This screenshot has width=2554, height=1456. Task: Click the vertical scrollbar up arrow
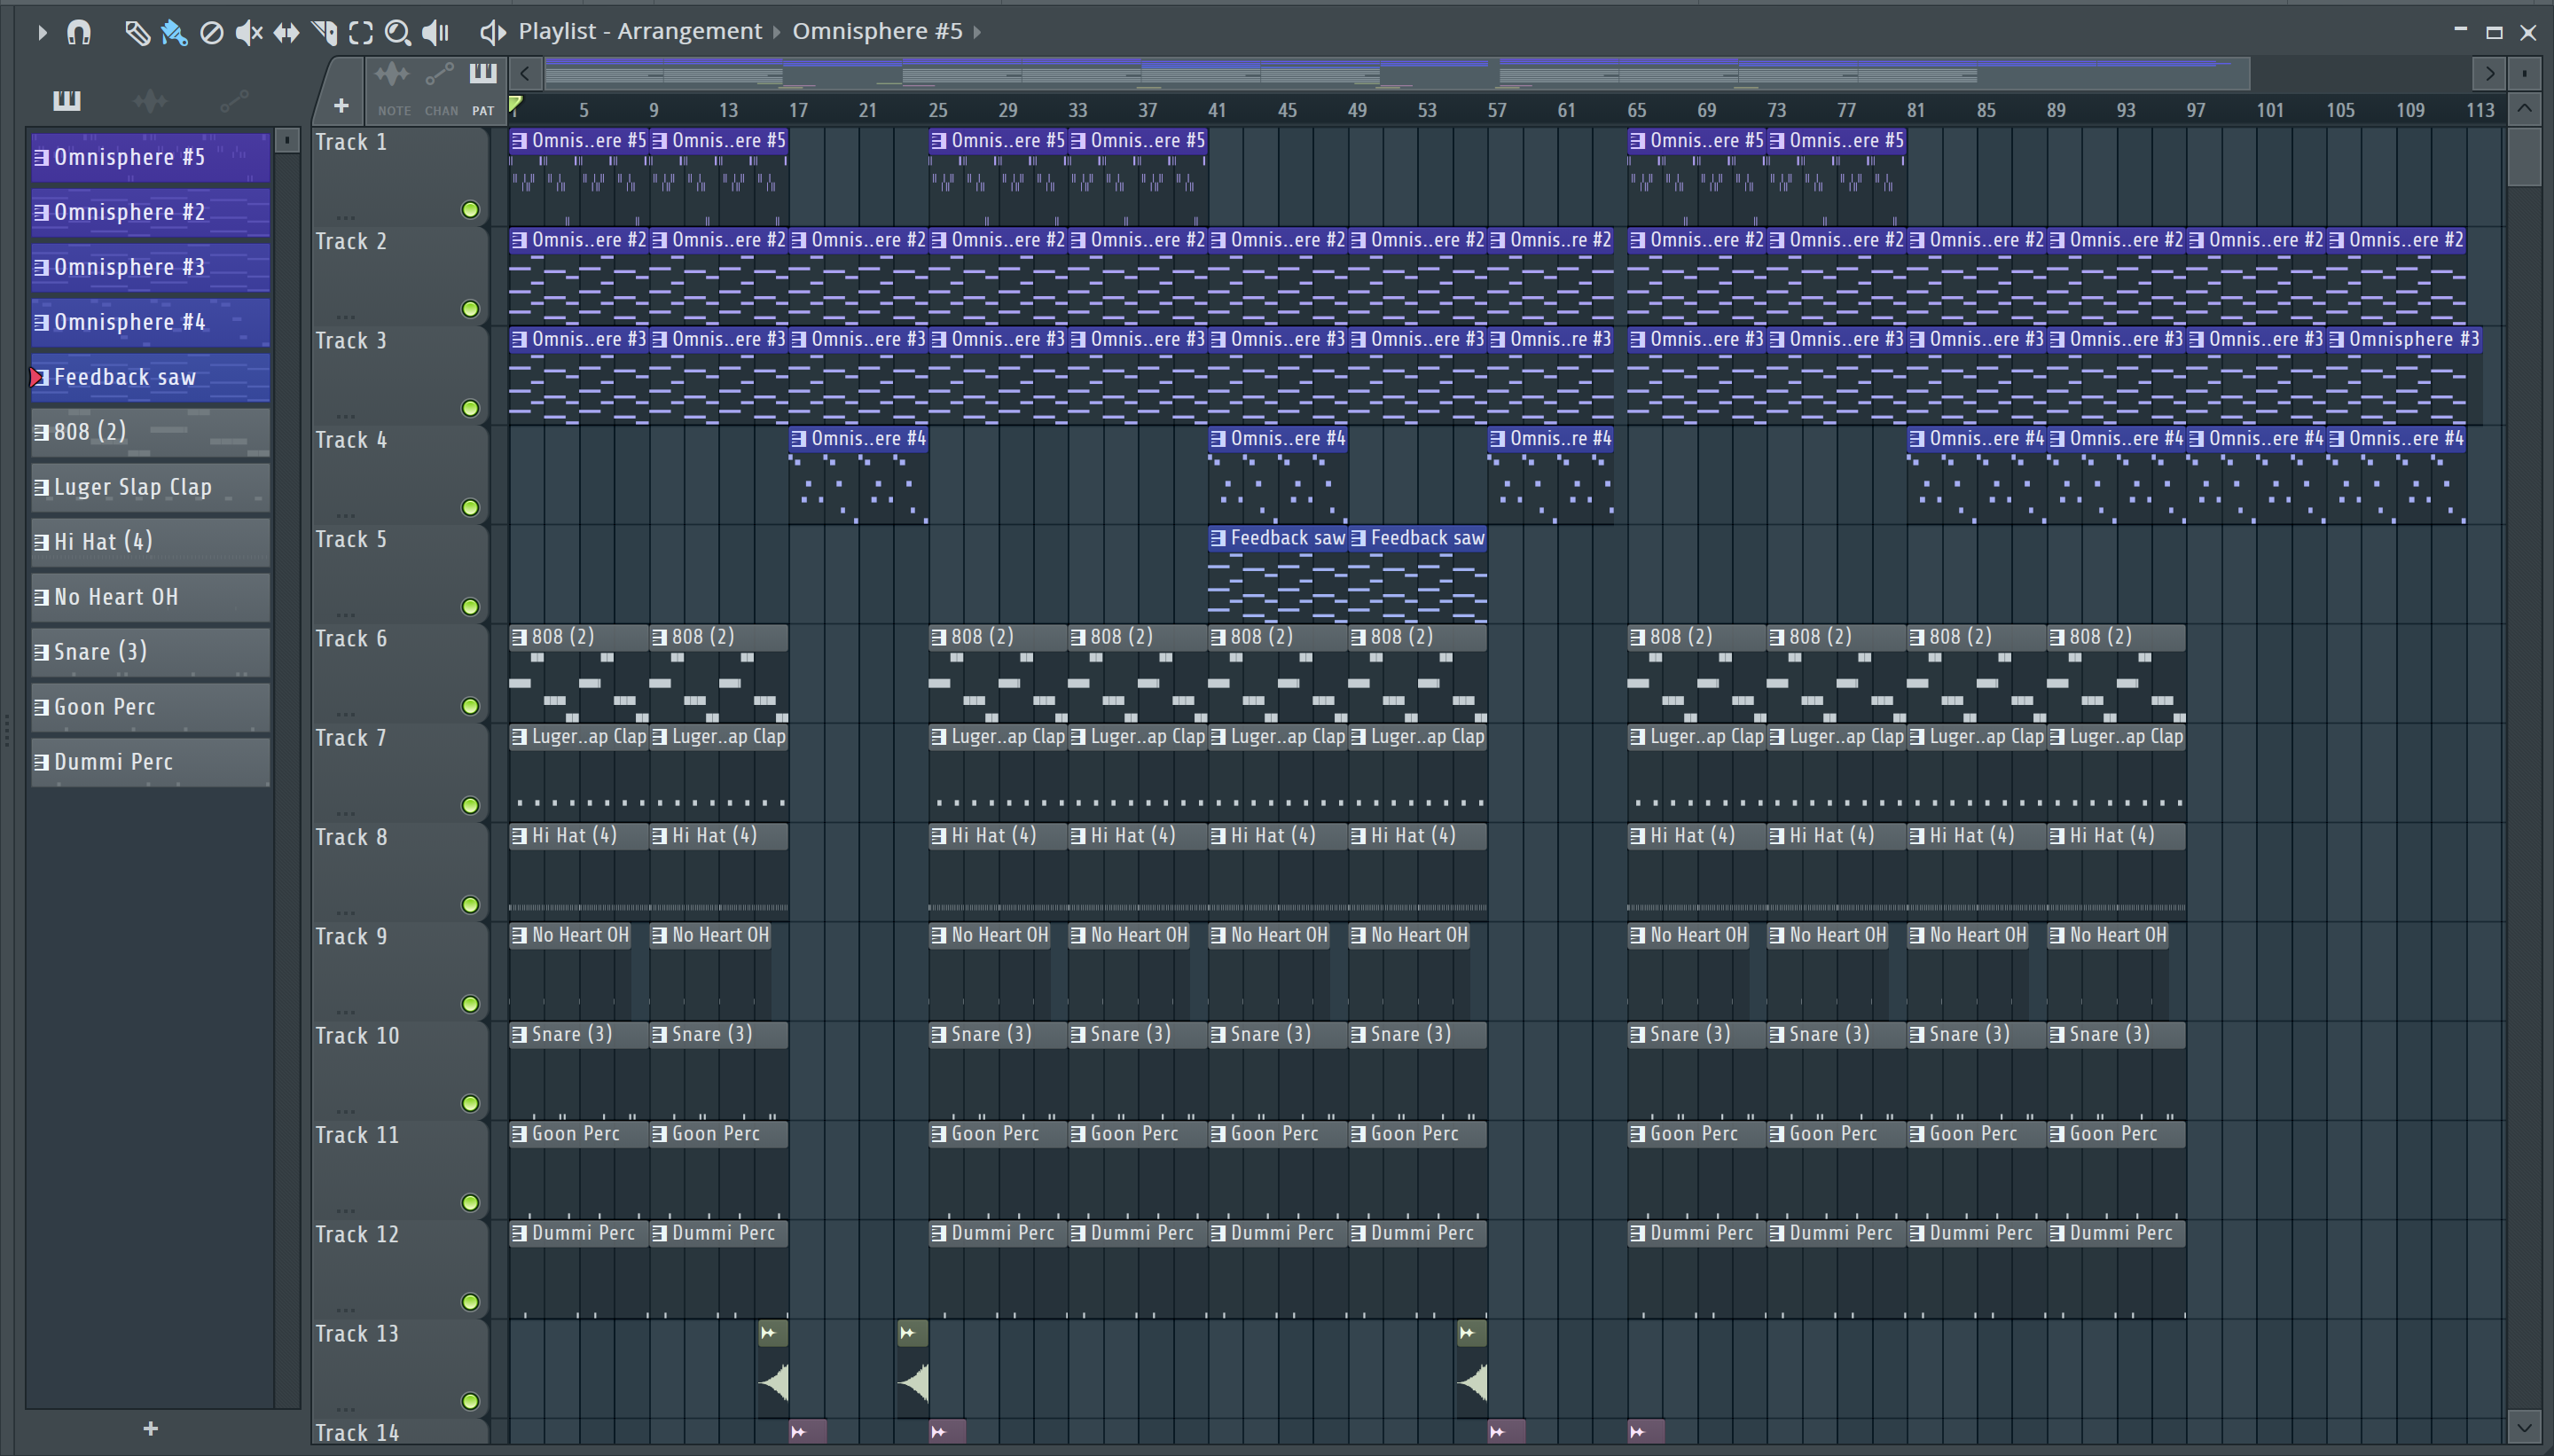(2524, 108)
